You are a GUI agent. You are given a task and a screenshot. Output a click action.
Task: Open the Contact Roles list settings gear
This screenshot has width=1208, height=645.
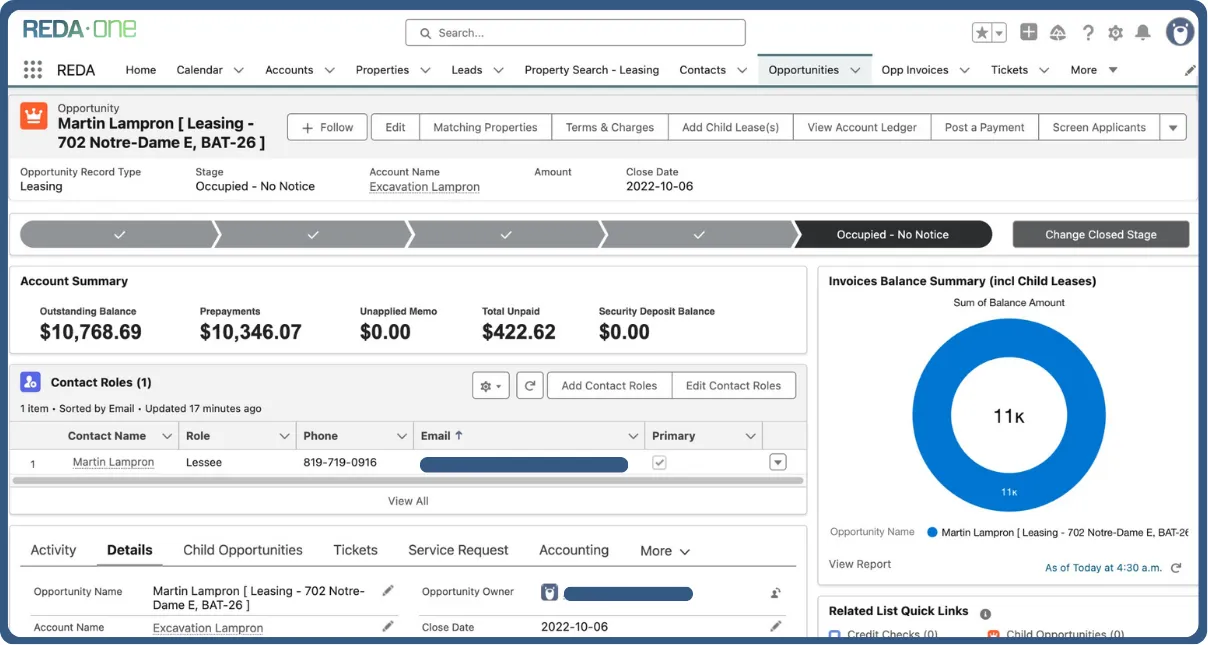[x=490, y=385]
